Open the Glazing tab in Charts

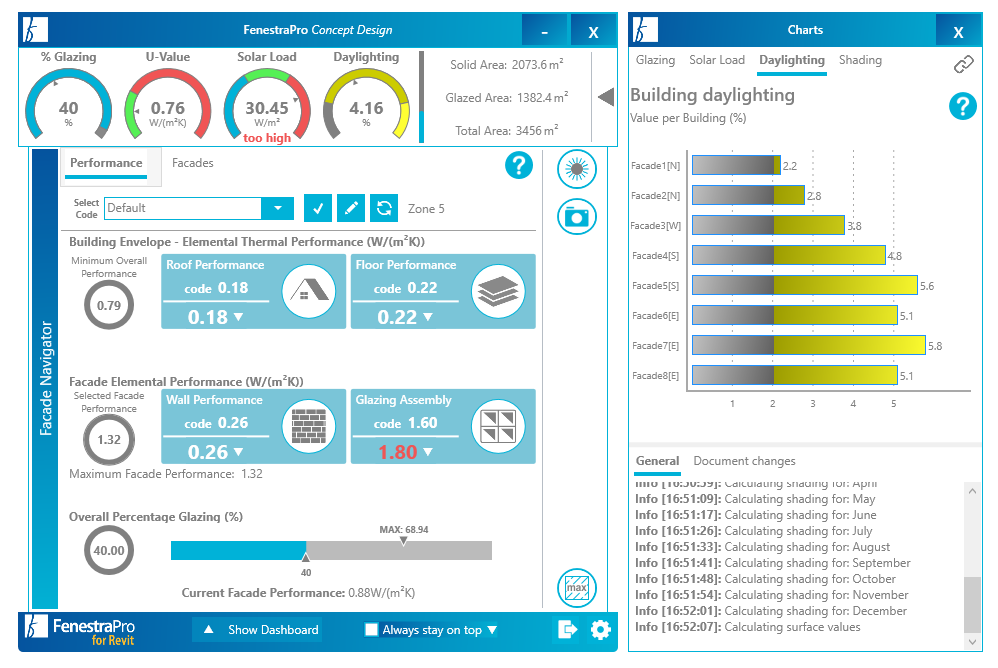pos(655,60)
